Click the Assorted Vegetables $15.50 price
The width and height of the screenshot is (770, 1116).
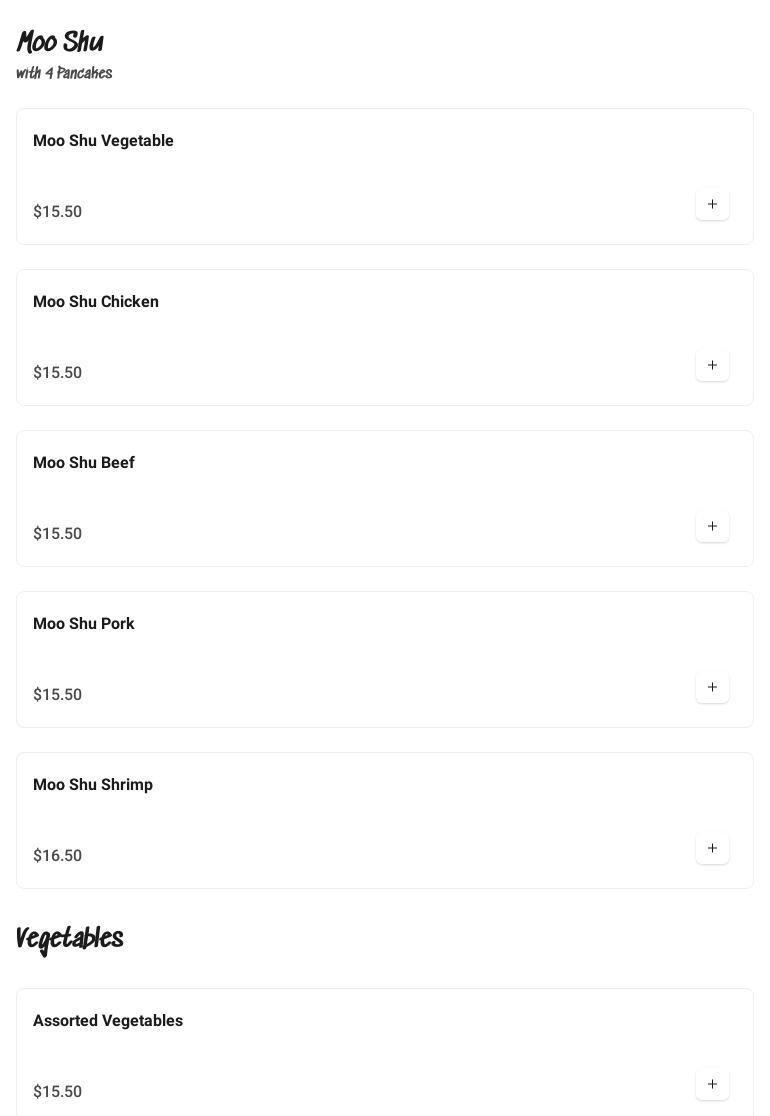click(58, 1092)
